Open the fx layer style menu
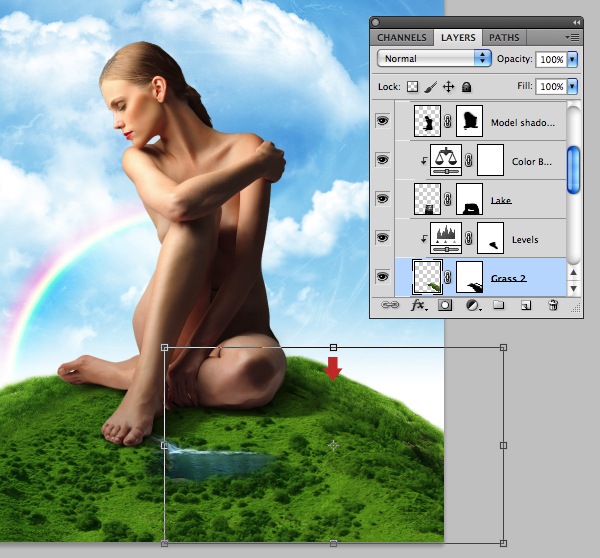This screenshot has height=558, width=600. click(419, 305)
